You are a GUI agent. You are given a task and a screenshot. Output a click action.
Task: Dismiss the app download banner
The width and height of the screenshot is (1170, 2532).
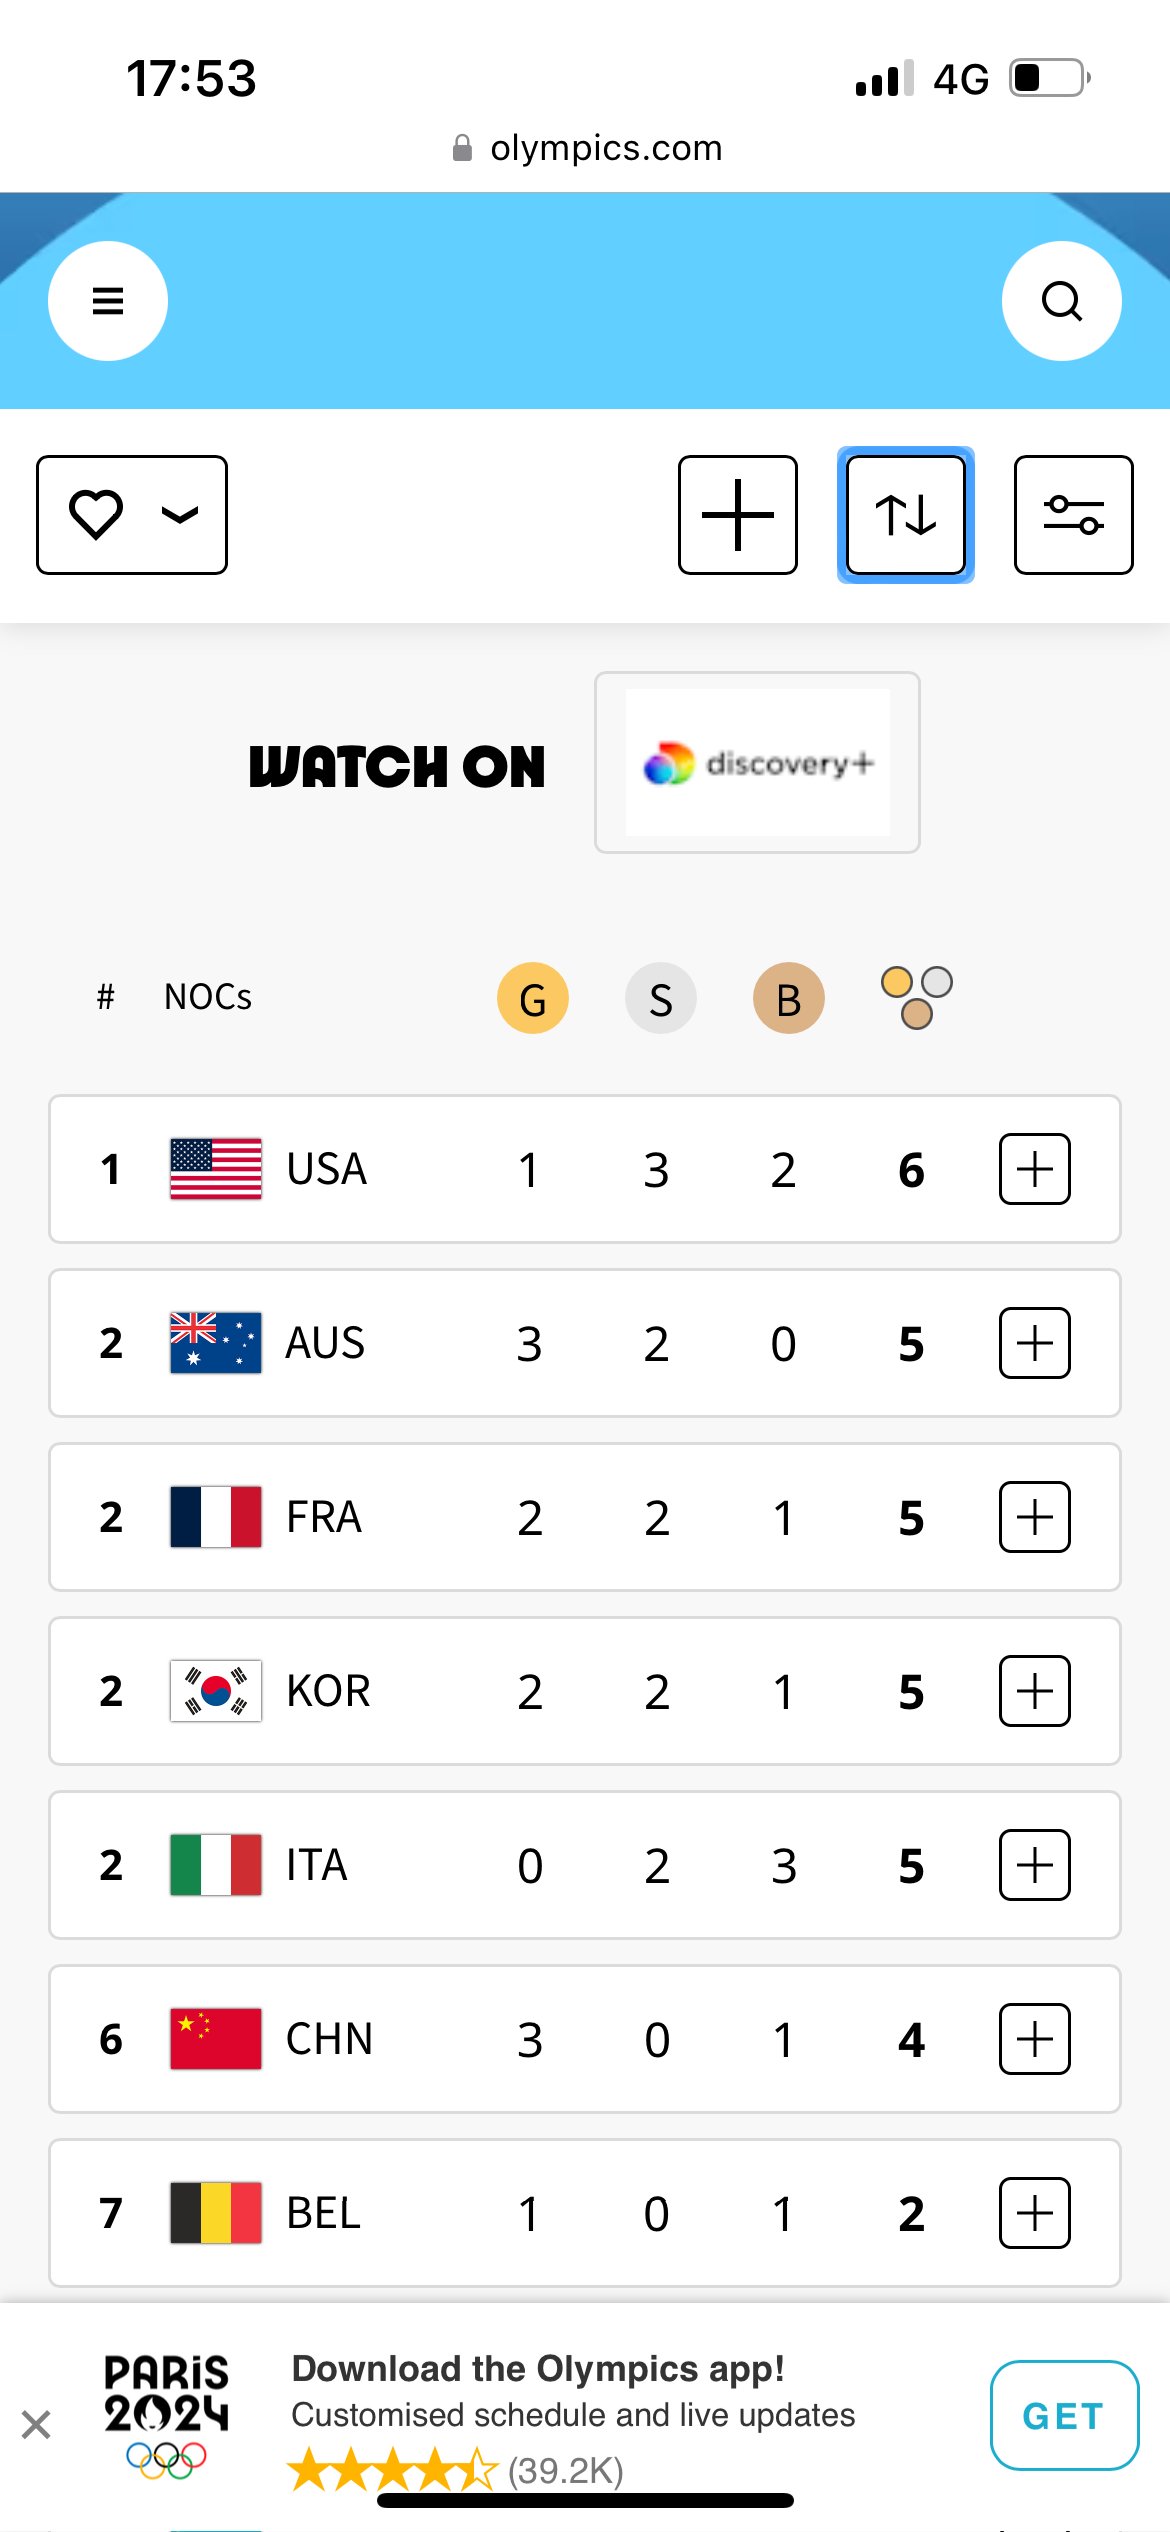[36, 2424]
